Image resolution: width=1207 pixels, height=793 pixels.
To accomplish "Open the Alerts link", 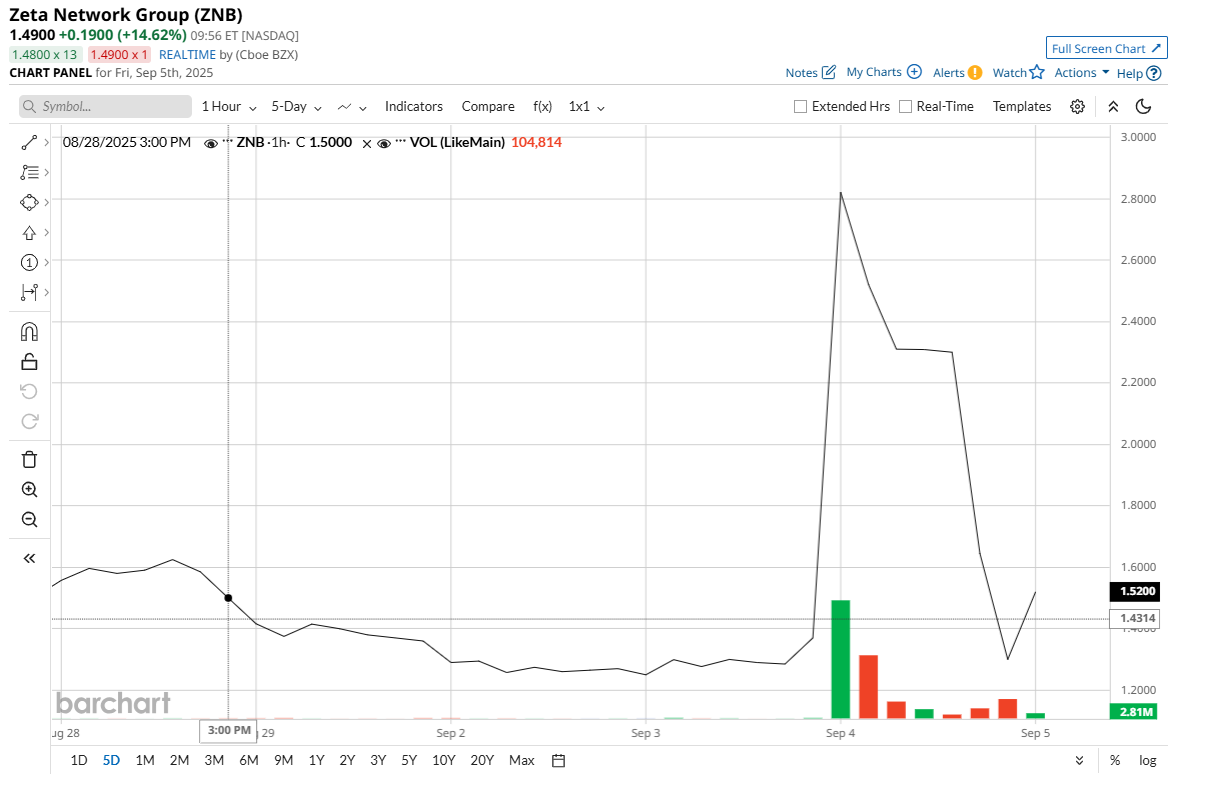I will pos(949,72).
